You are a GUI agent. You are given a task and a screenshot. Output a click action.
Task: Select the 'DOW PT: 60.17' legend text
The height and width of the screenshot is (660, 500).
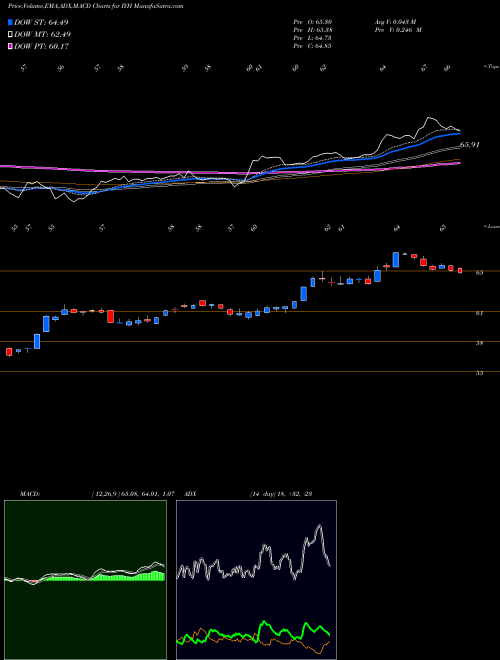[42, 46]
